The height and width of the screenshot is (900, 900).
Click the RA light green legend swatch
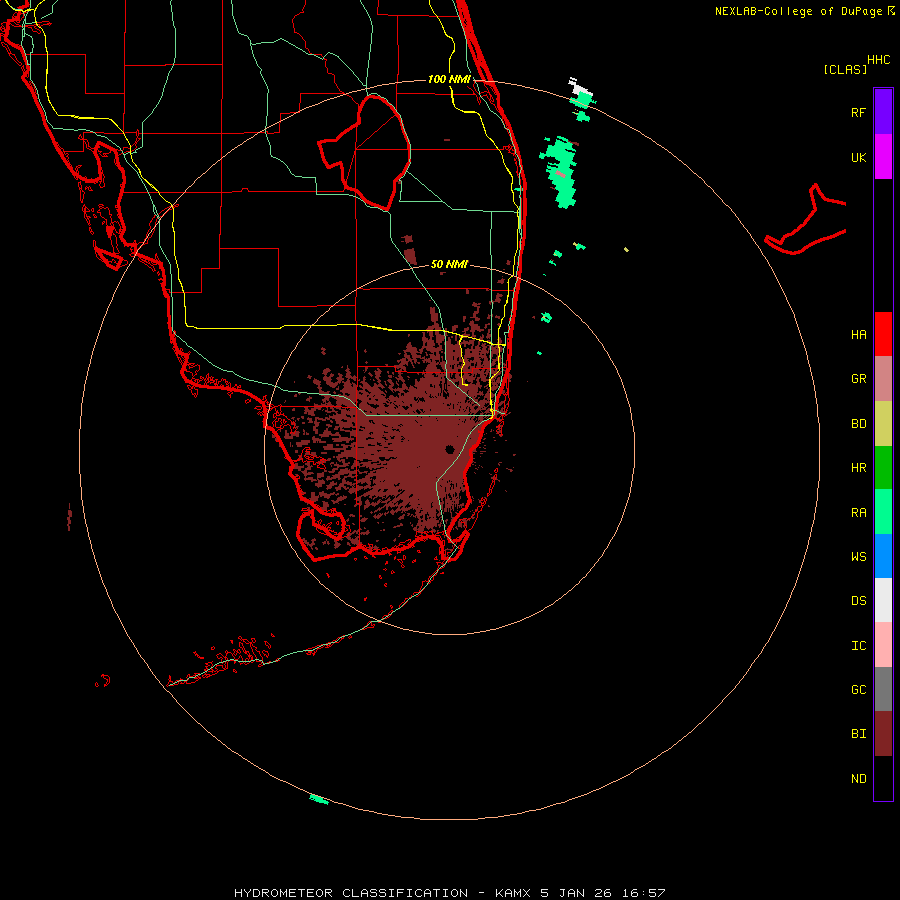click(883, 512)
